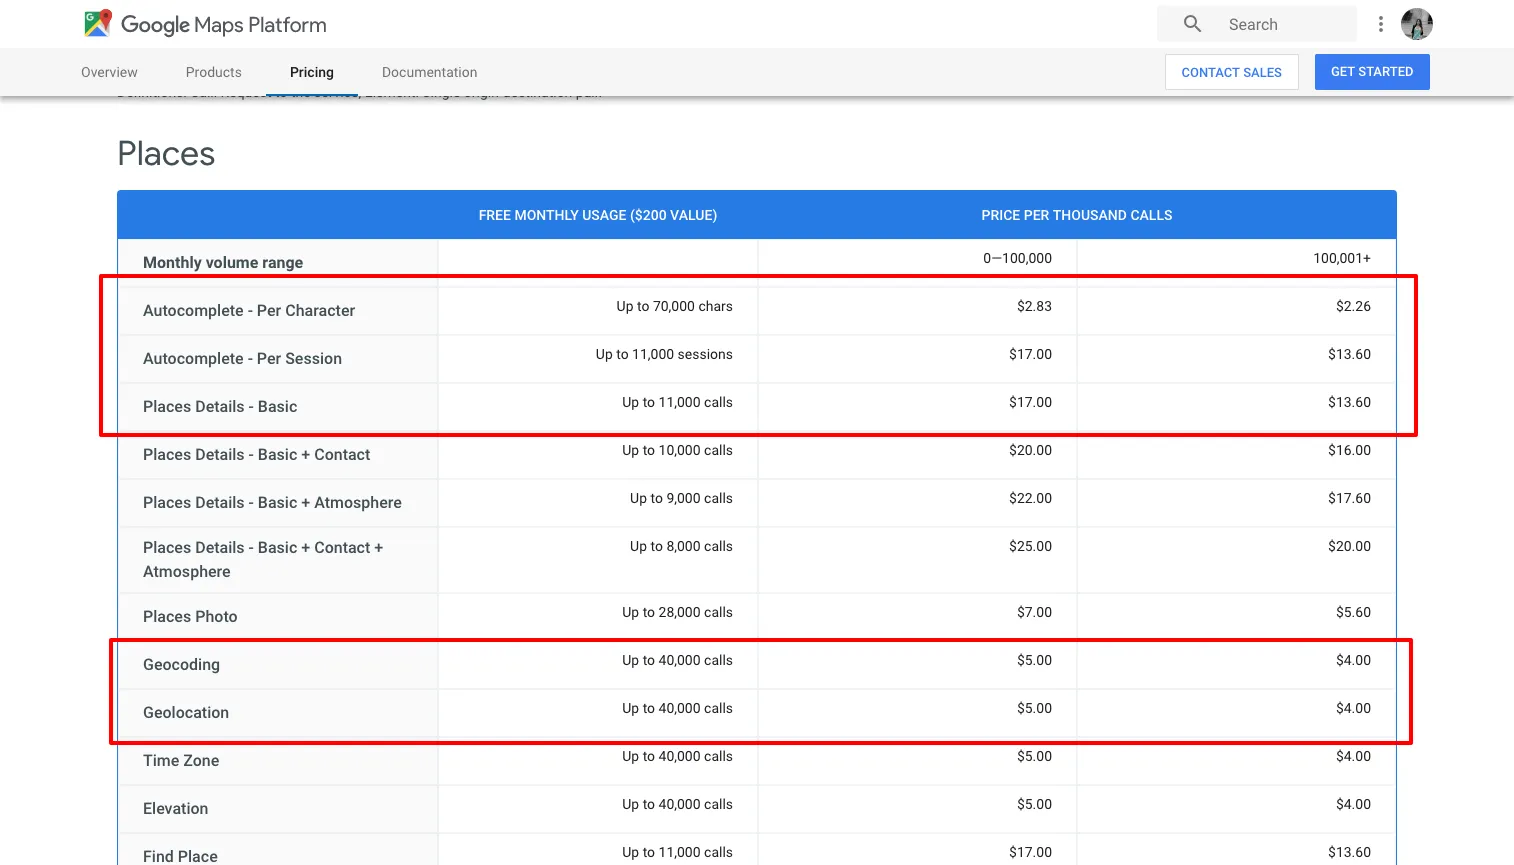The image size is (1514, 865).
Task: Select the Places Photo row label
Action: [190, 616]
